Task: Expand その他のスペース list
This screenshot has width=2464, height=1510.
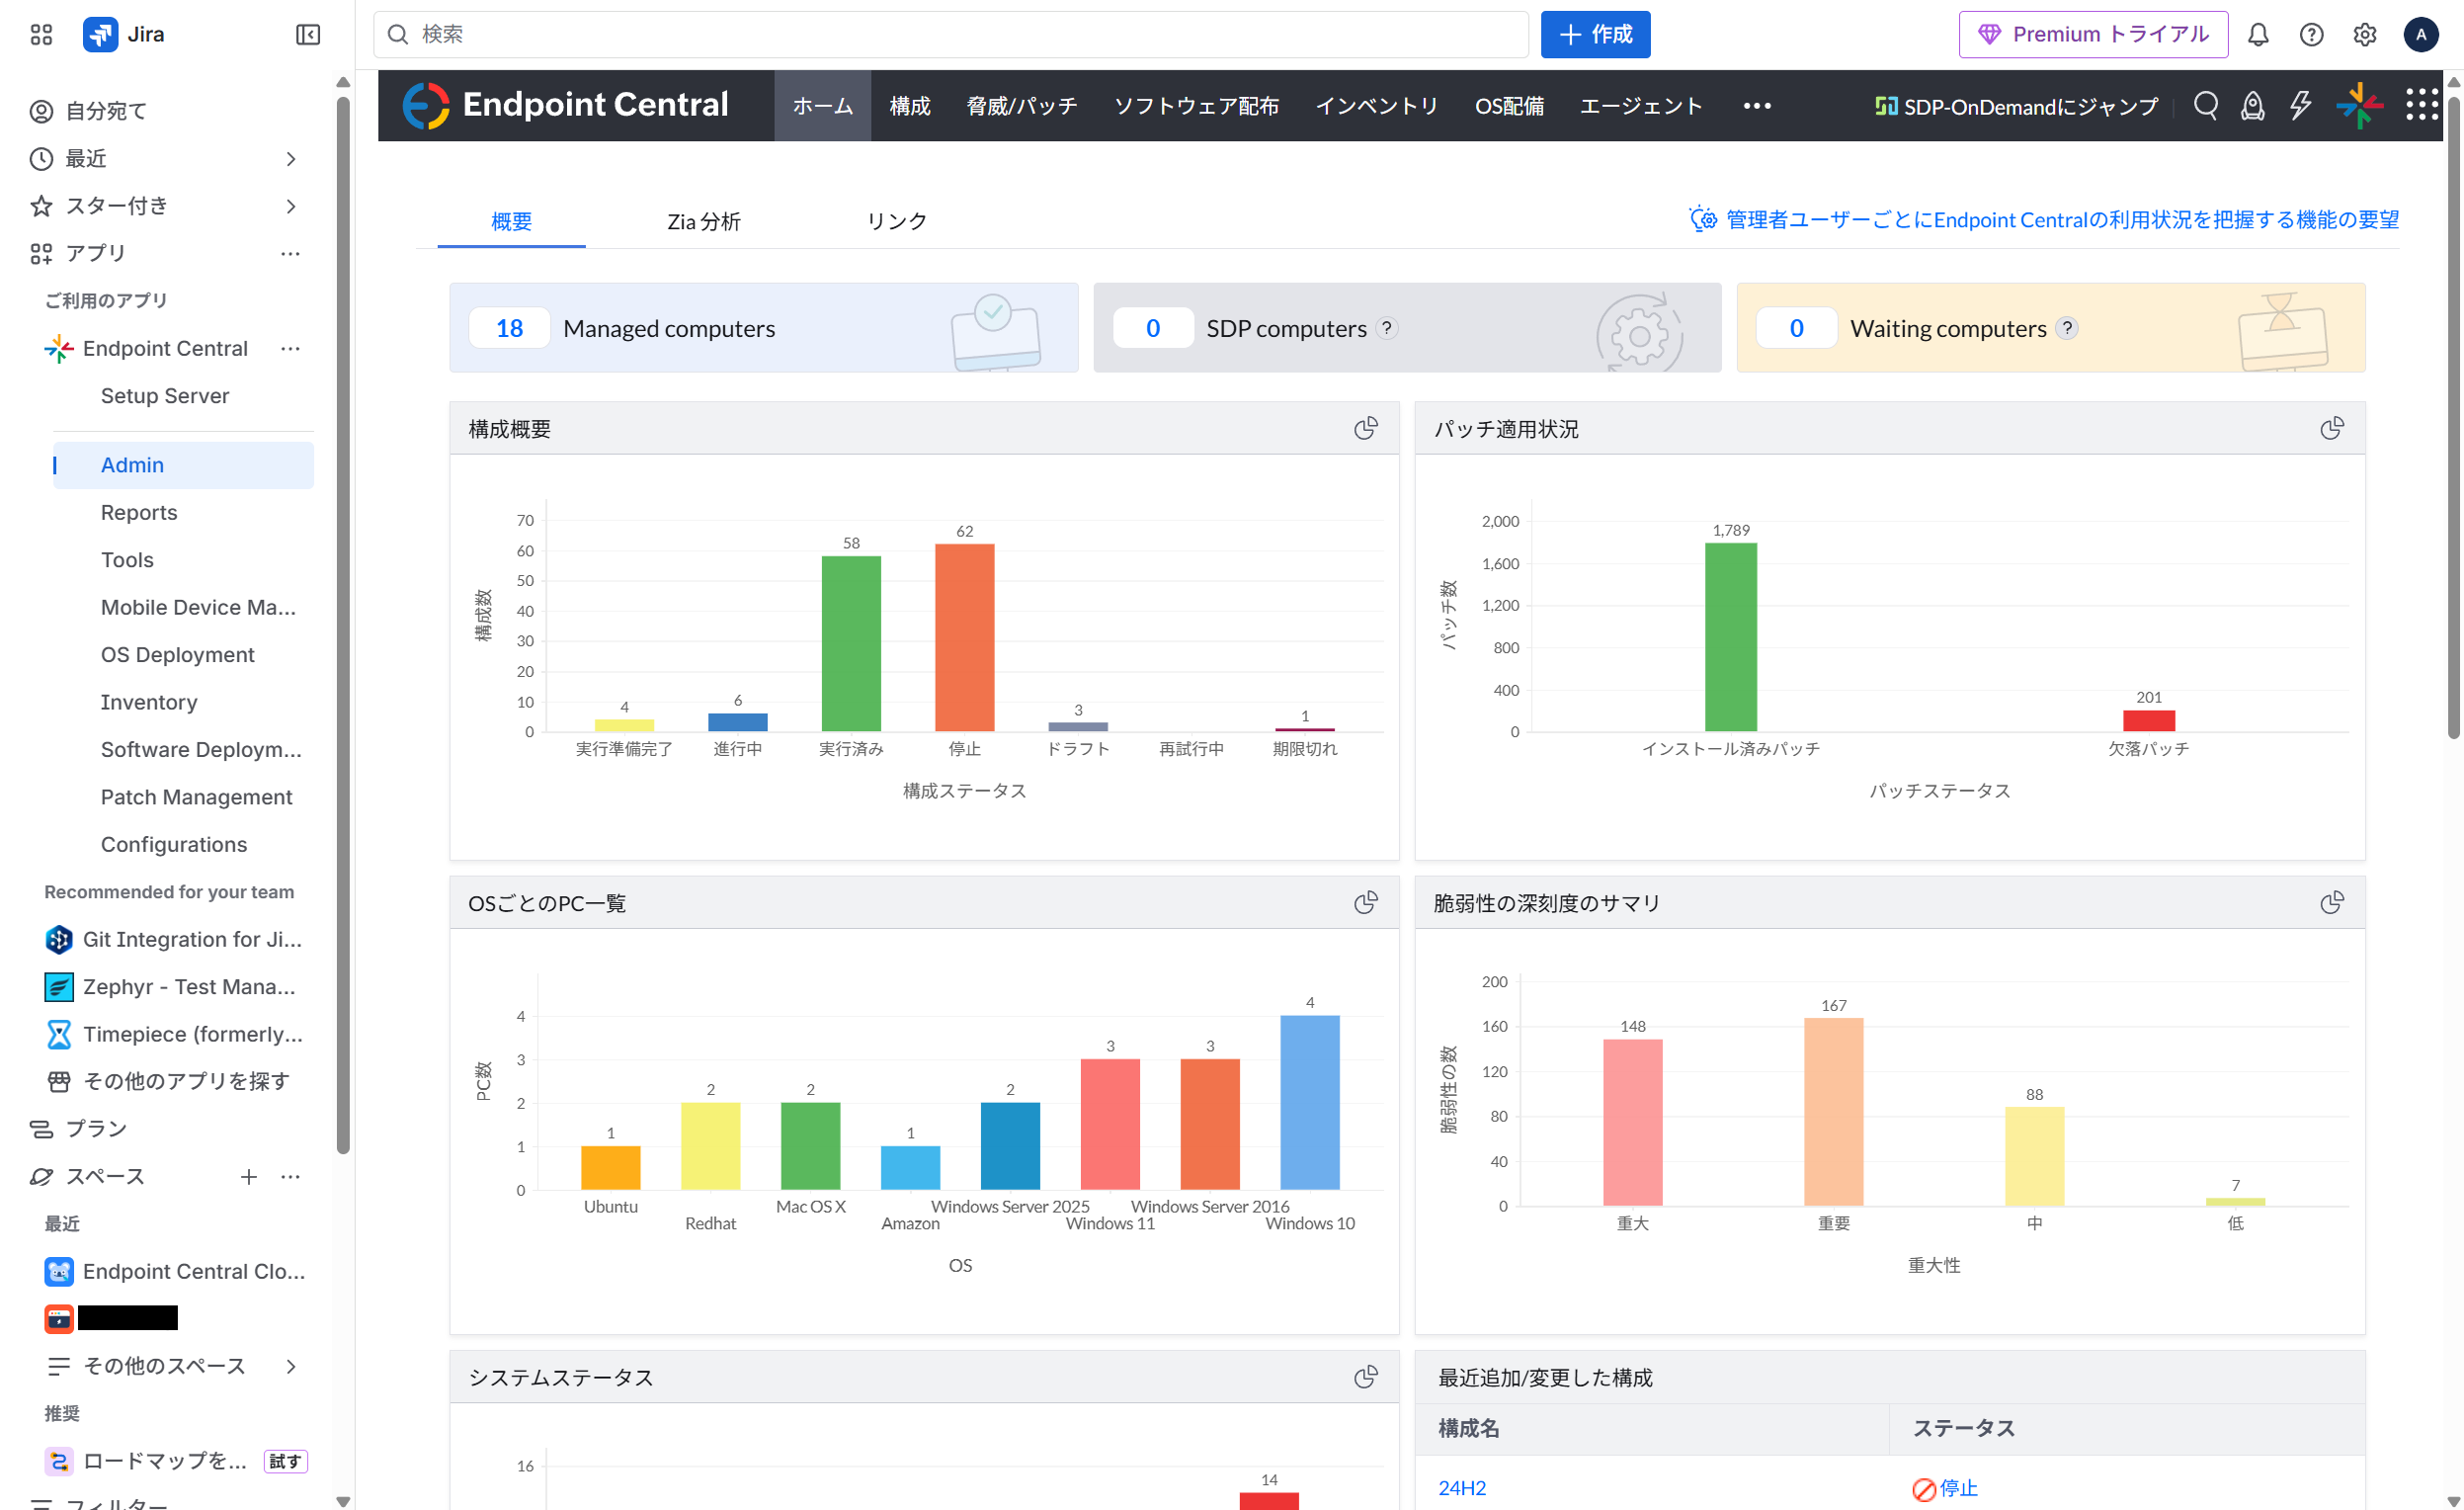Action: (291, 1366)
